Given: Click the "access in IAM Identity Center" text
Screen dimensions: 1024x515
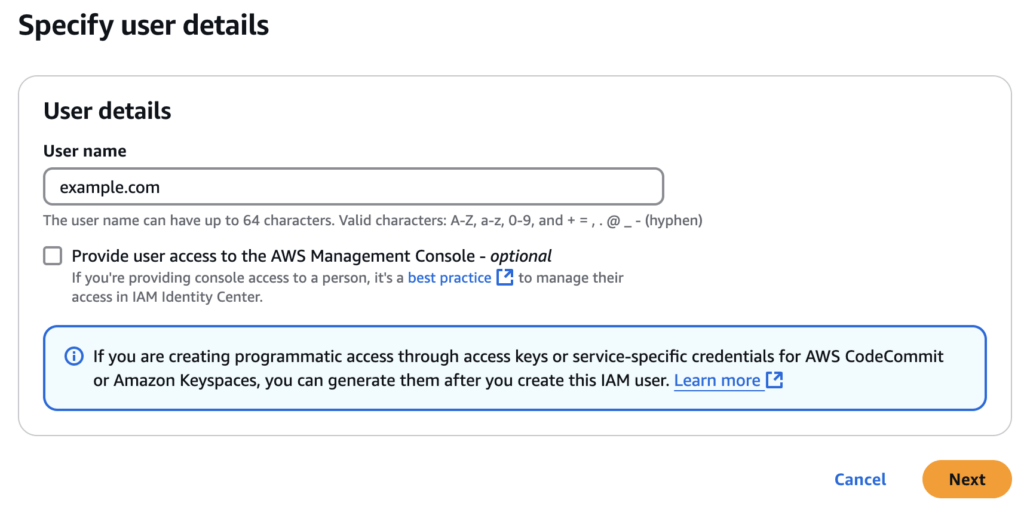Looking at the screenshot, I should 167,297.
